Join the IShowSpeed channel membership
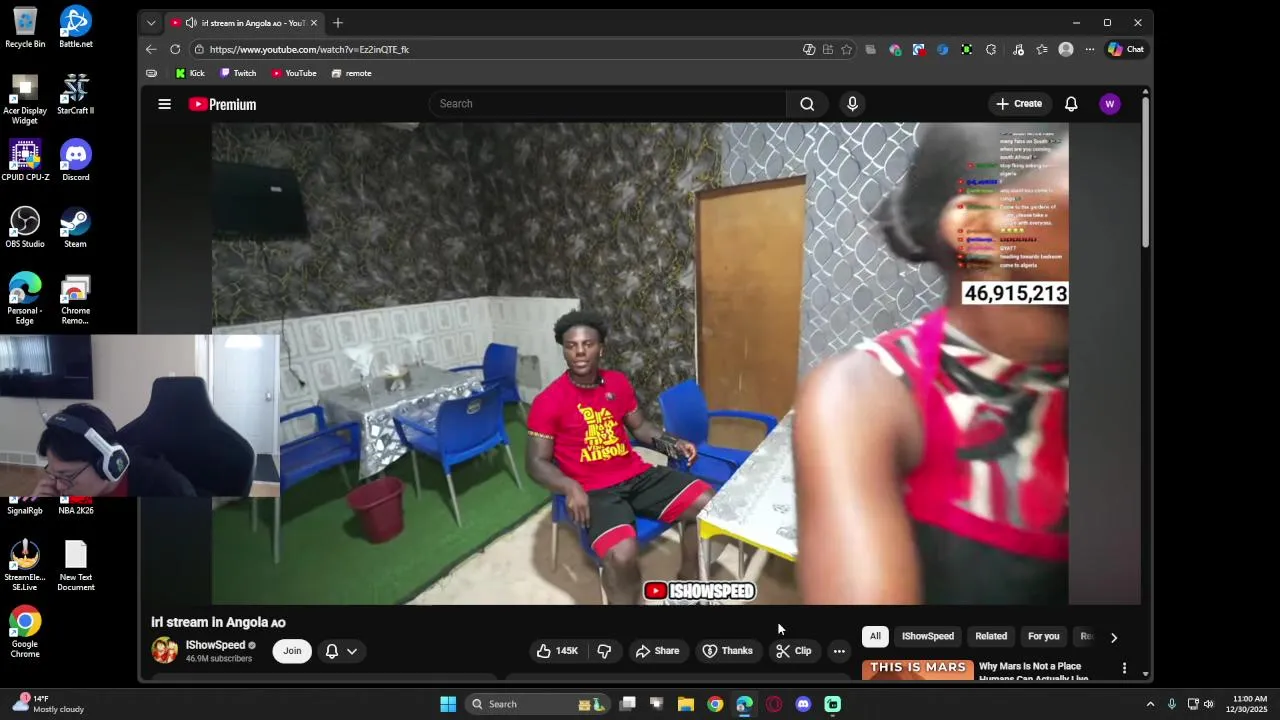This screenshot has width=1280, height=720. [292, 651]
